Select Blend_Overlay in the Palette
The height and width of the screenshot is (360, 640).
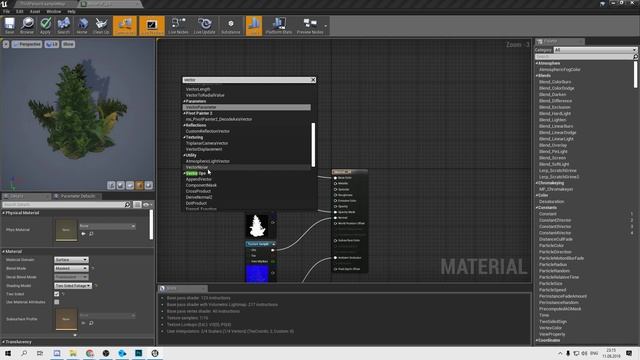[553, 145]
